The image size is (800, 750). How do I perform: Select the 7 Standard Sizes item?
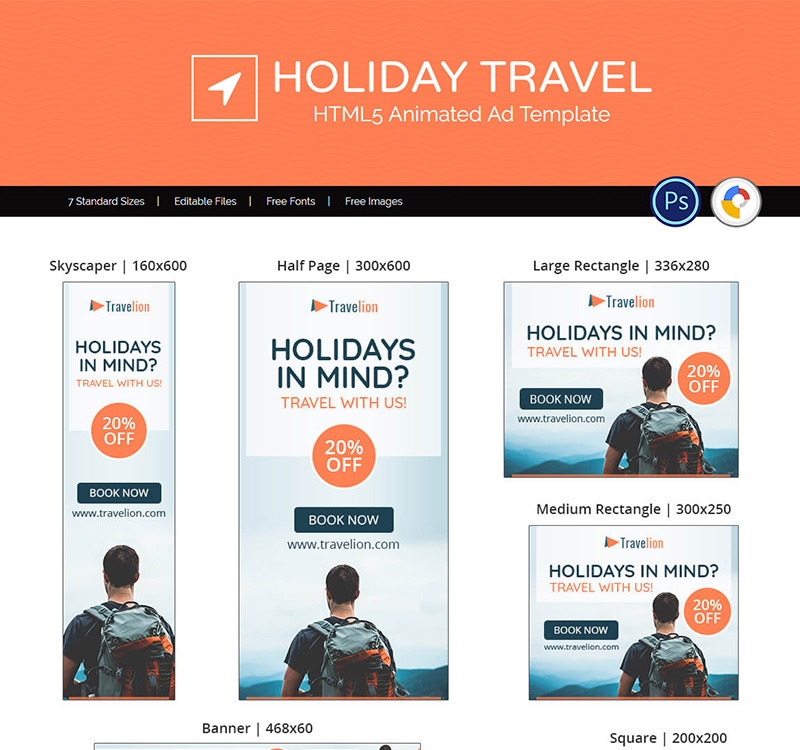coord(106,202)
